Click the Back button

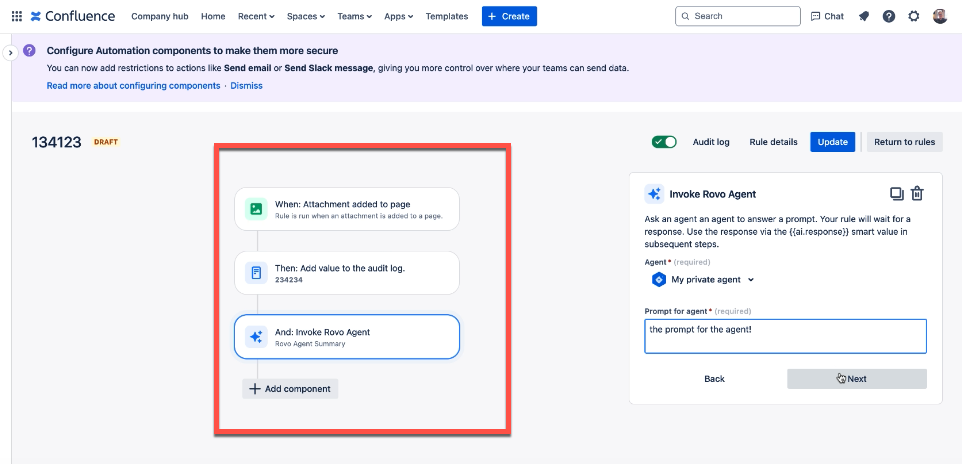click(714, 379)
